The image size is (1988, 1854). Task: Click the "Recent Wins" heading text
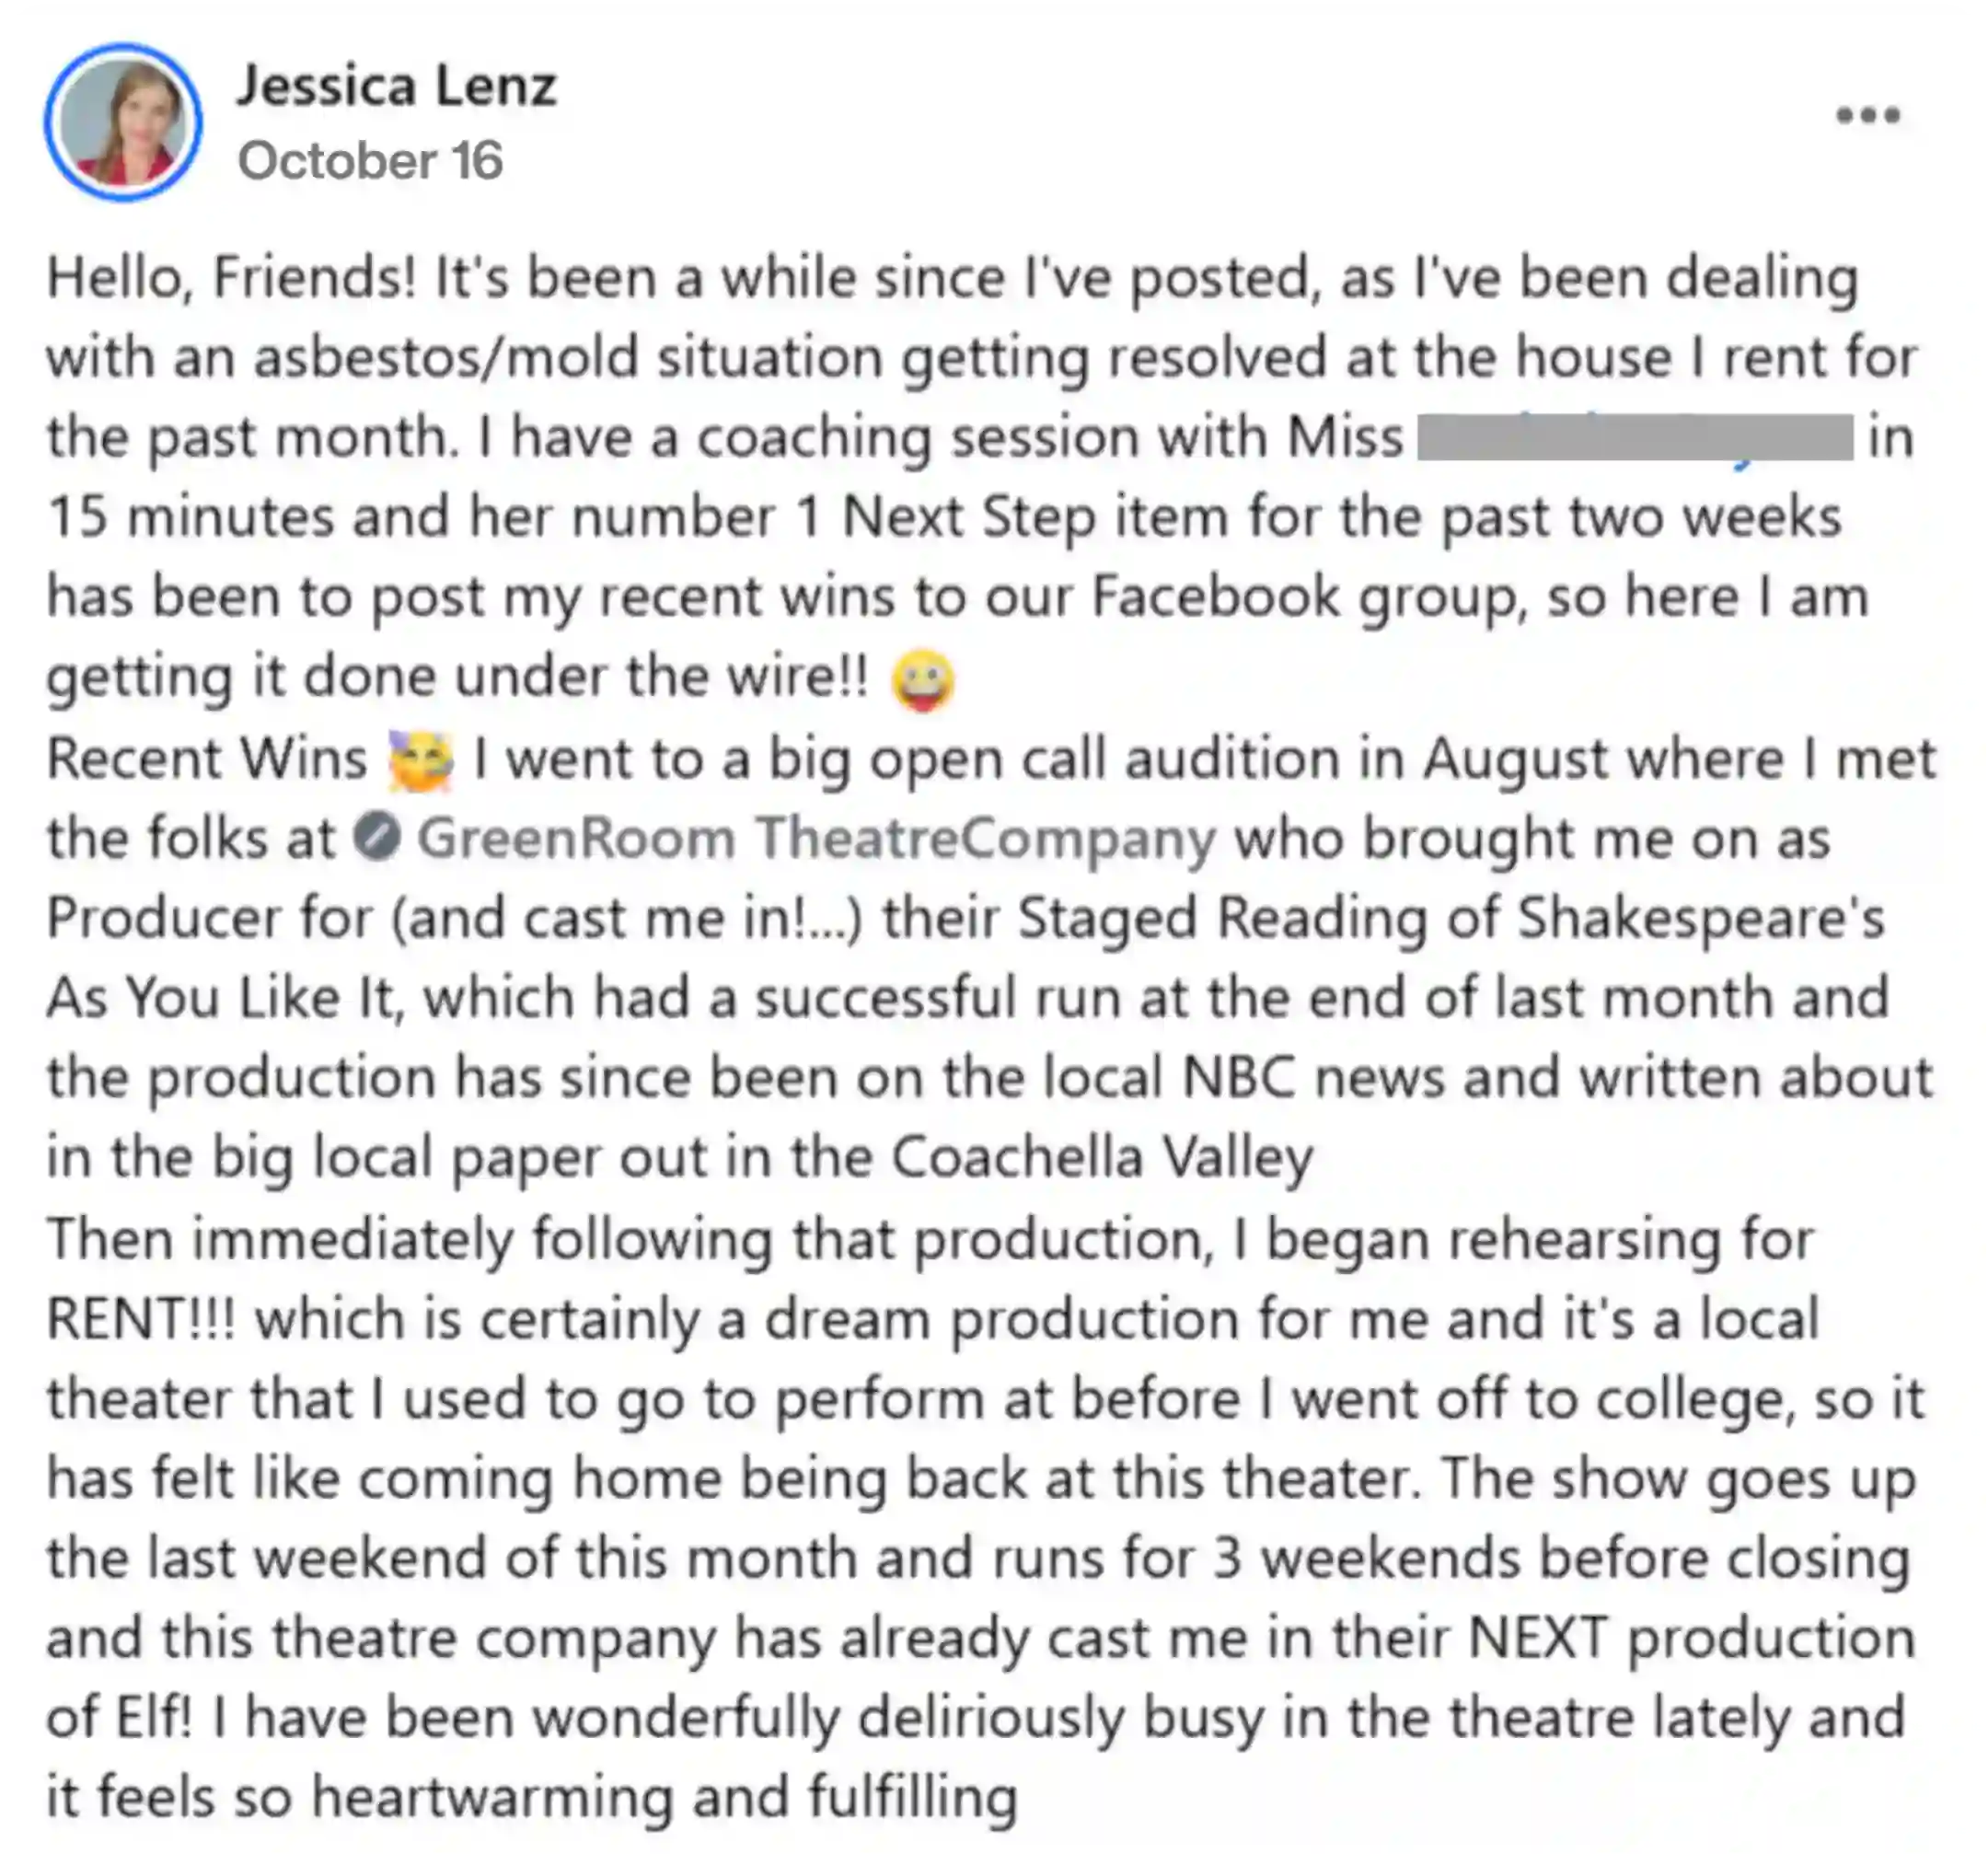(207, 758)
